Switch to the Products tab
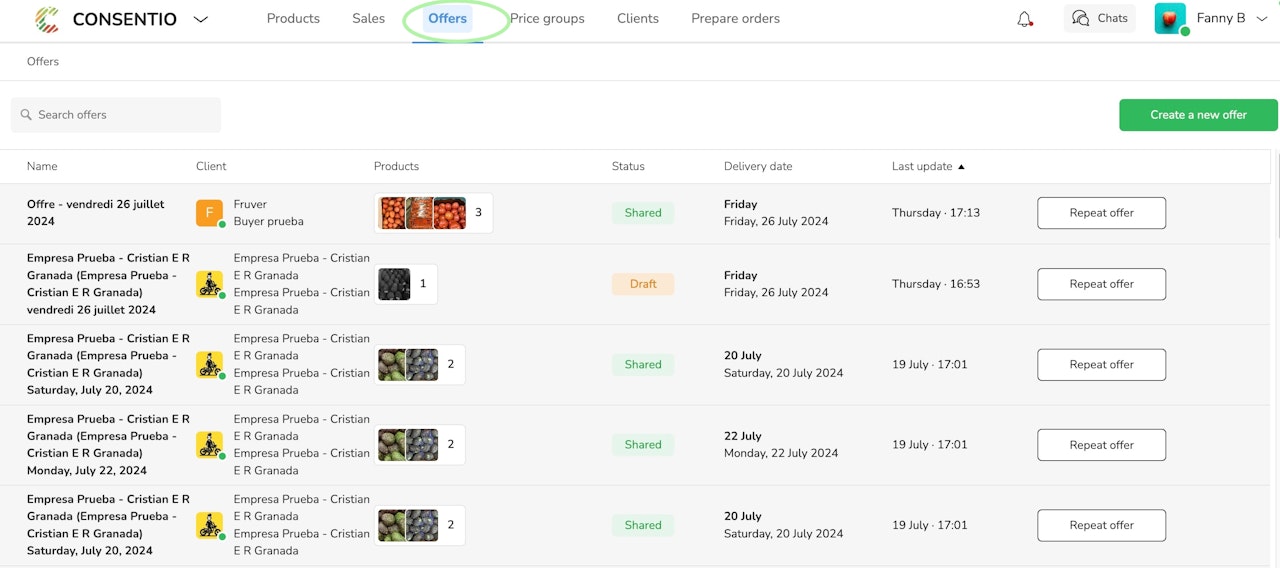 pyautogui.click(x=293, y=19)
